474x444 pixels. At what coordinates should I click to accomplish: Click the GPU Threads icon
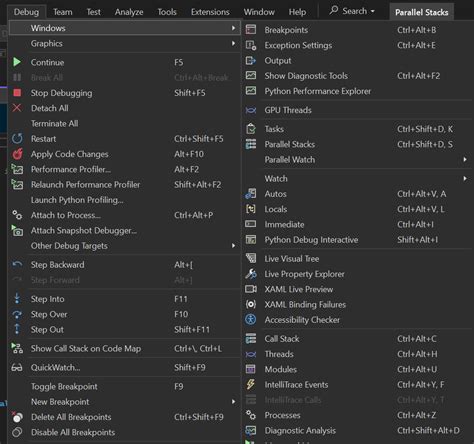point(251,110)
